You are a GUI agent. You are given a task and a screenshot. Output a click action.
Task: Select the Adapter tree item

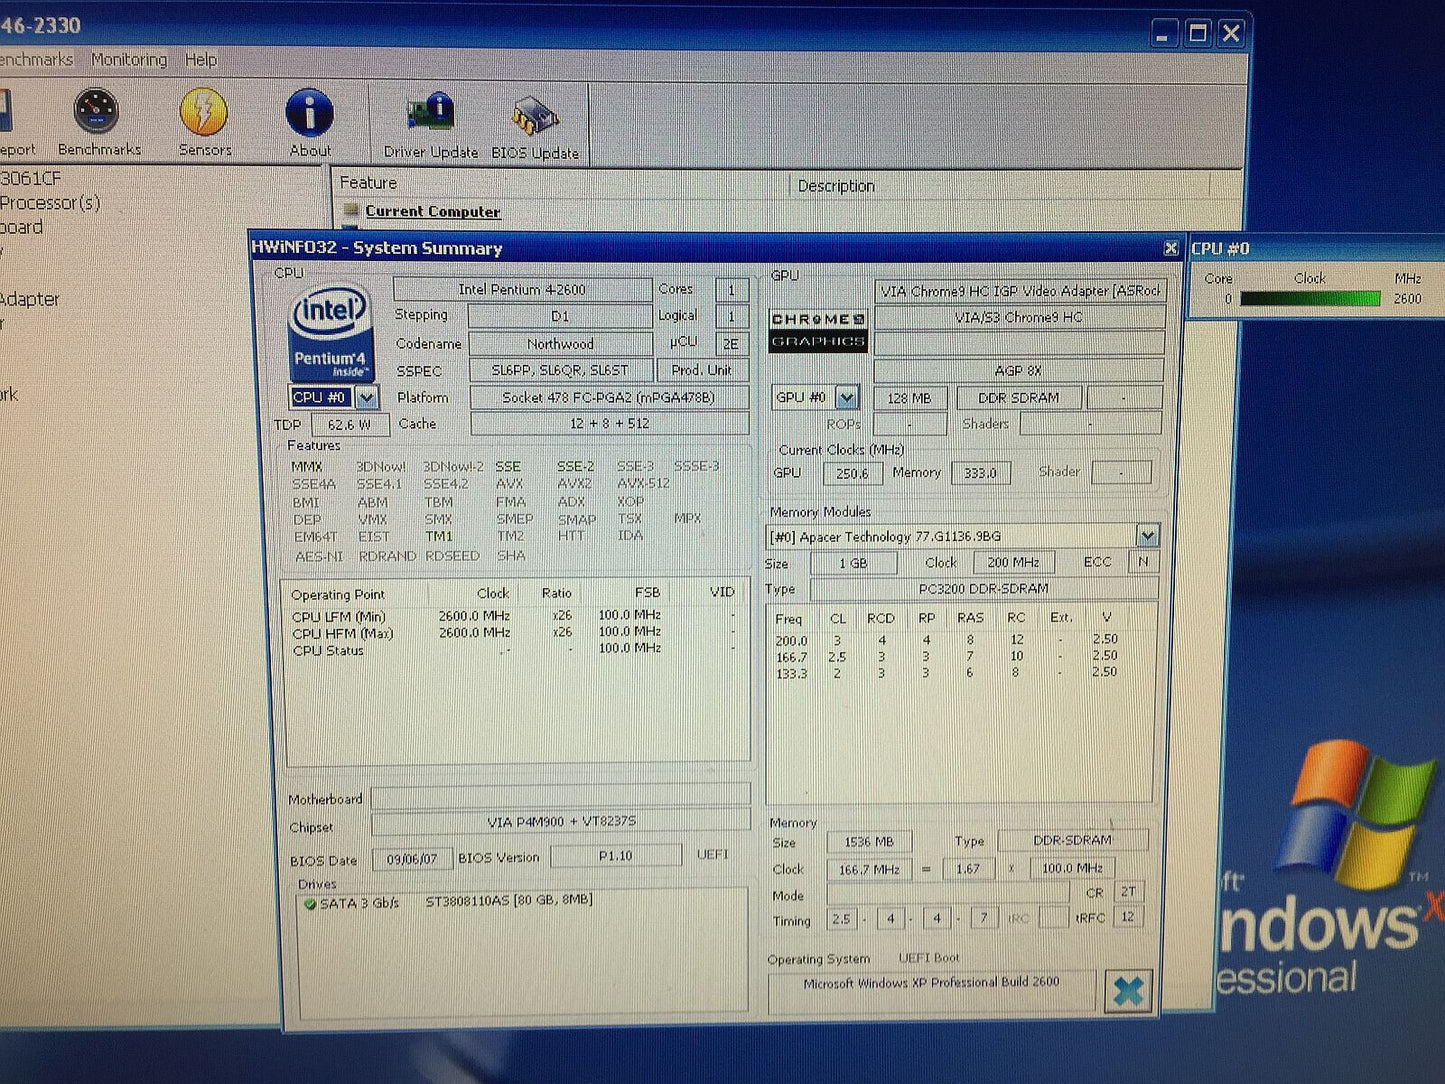click(x=30, y=299)
